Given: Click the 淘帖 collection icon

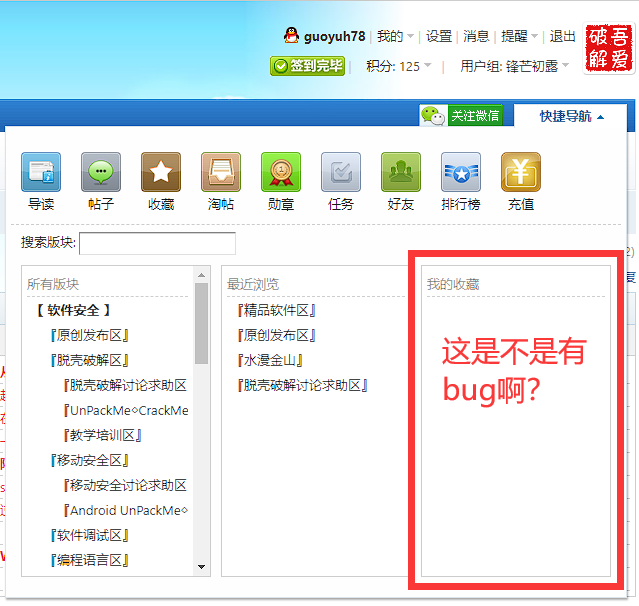Looking at the screenshot, I should click(x=221, y=172).
